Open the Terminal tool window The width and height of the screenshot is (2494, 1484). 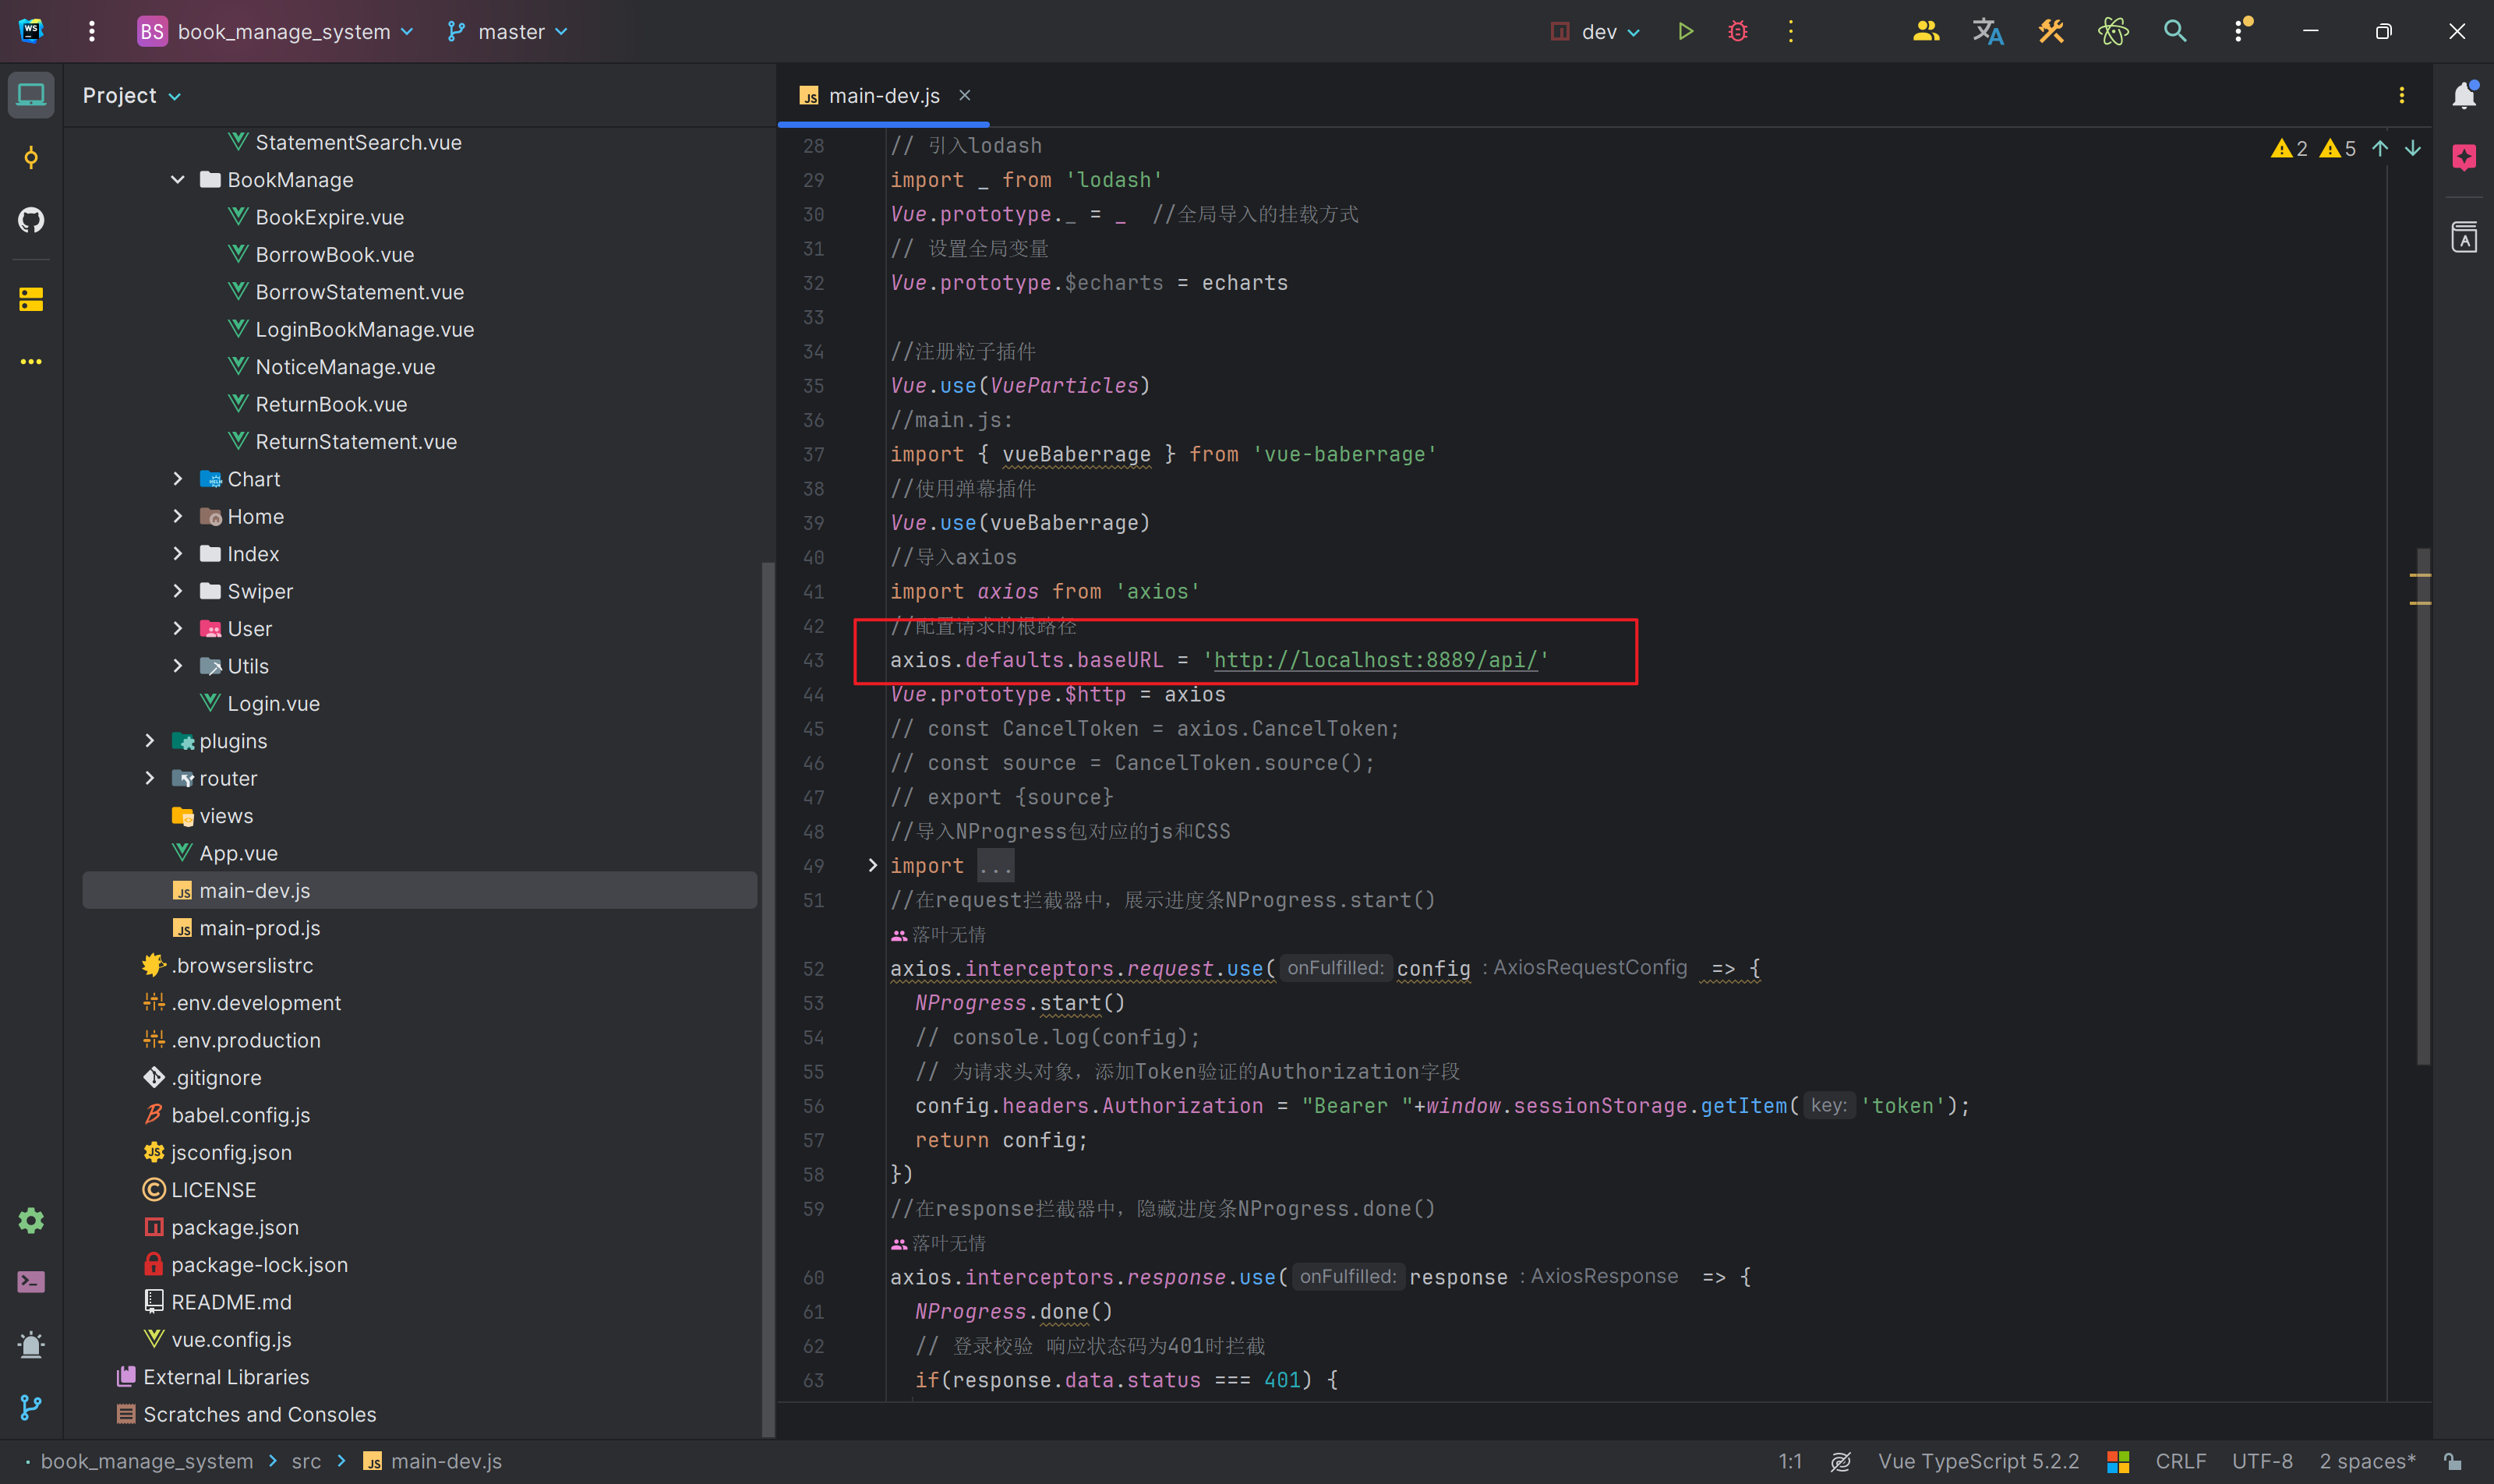(x=31, y=1282)
